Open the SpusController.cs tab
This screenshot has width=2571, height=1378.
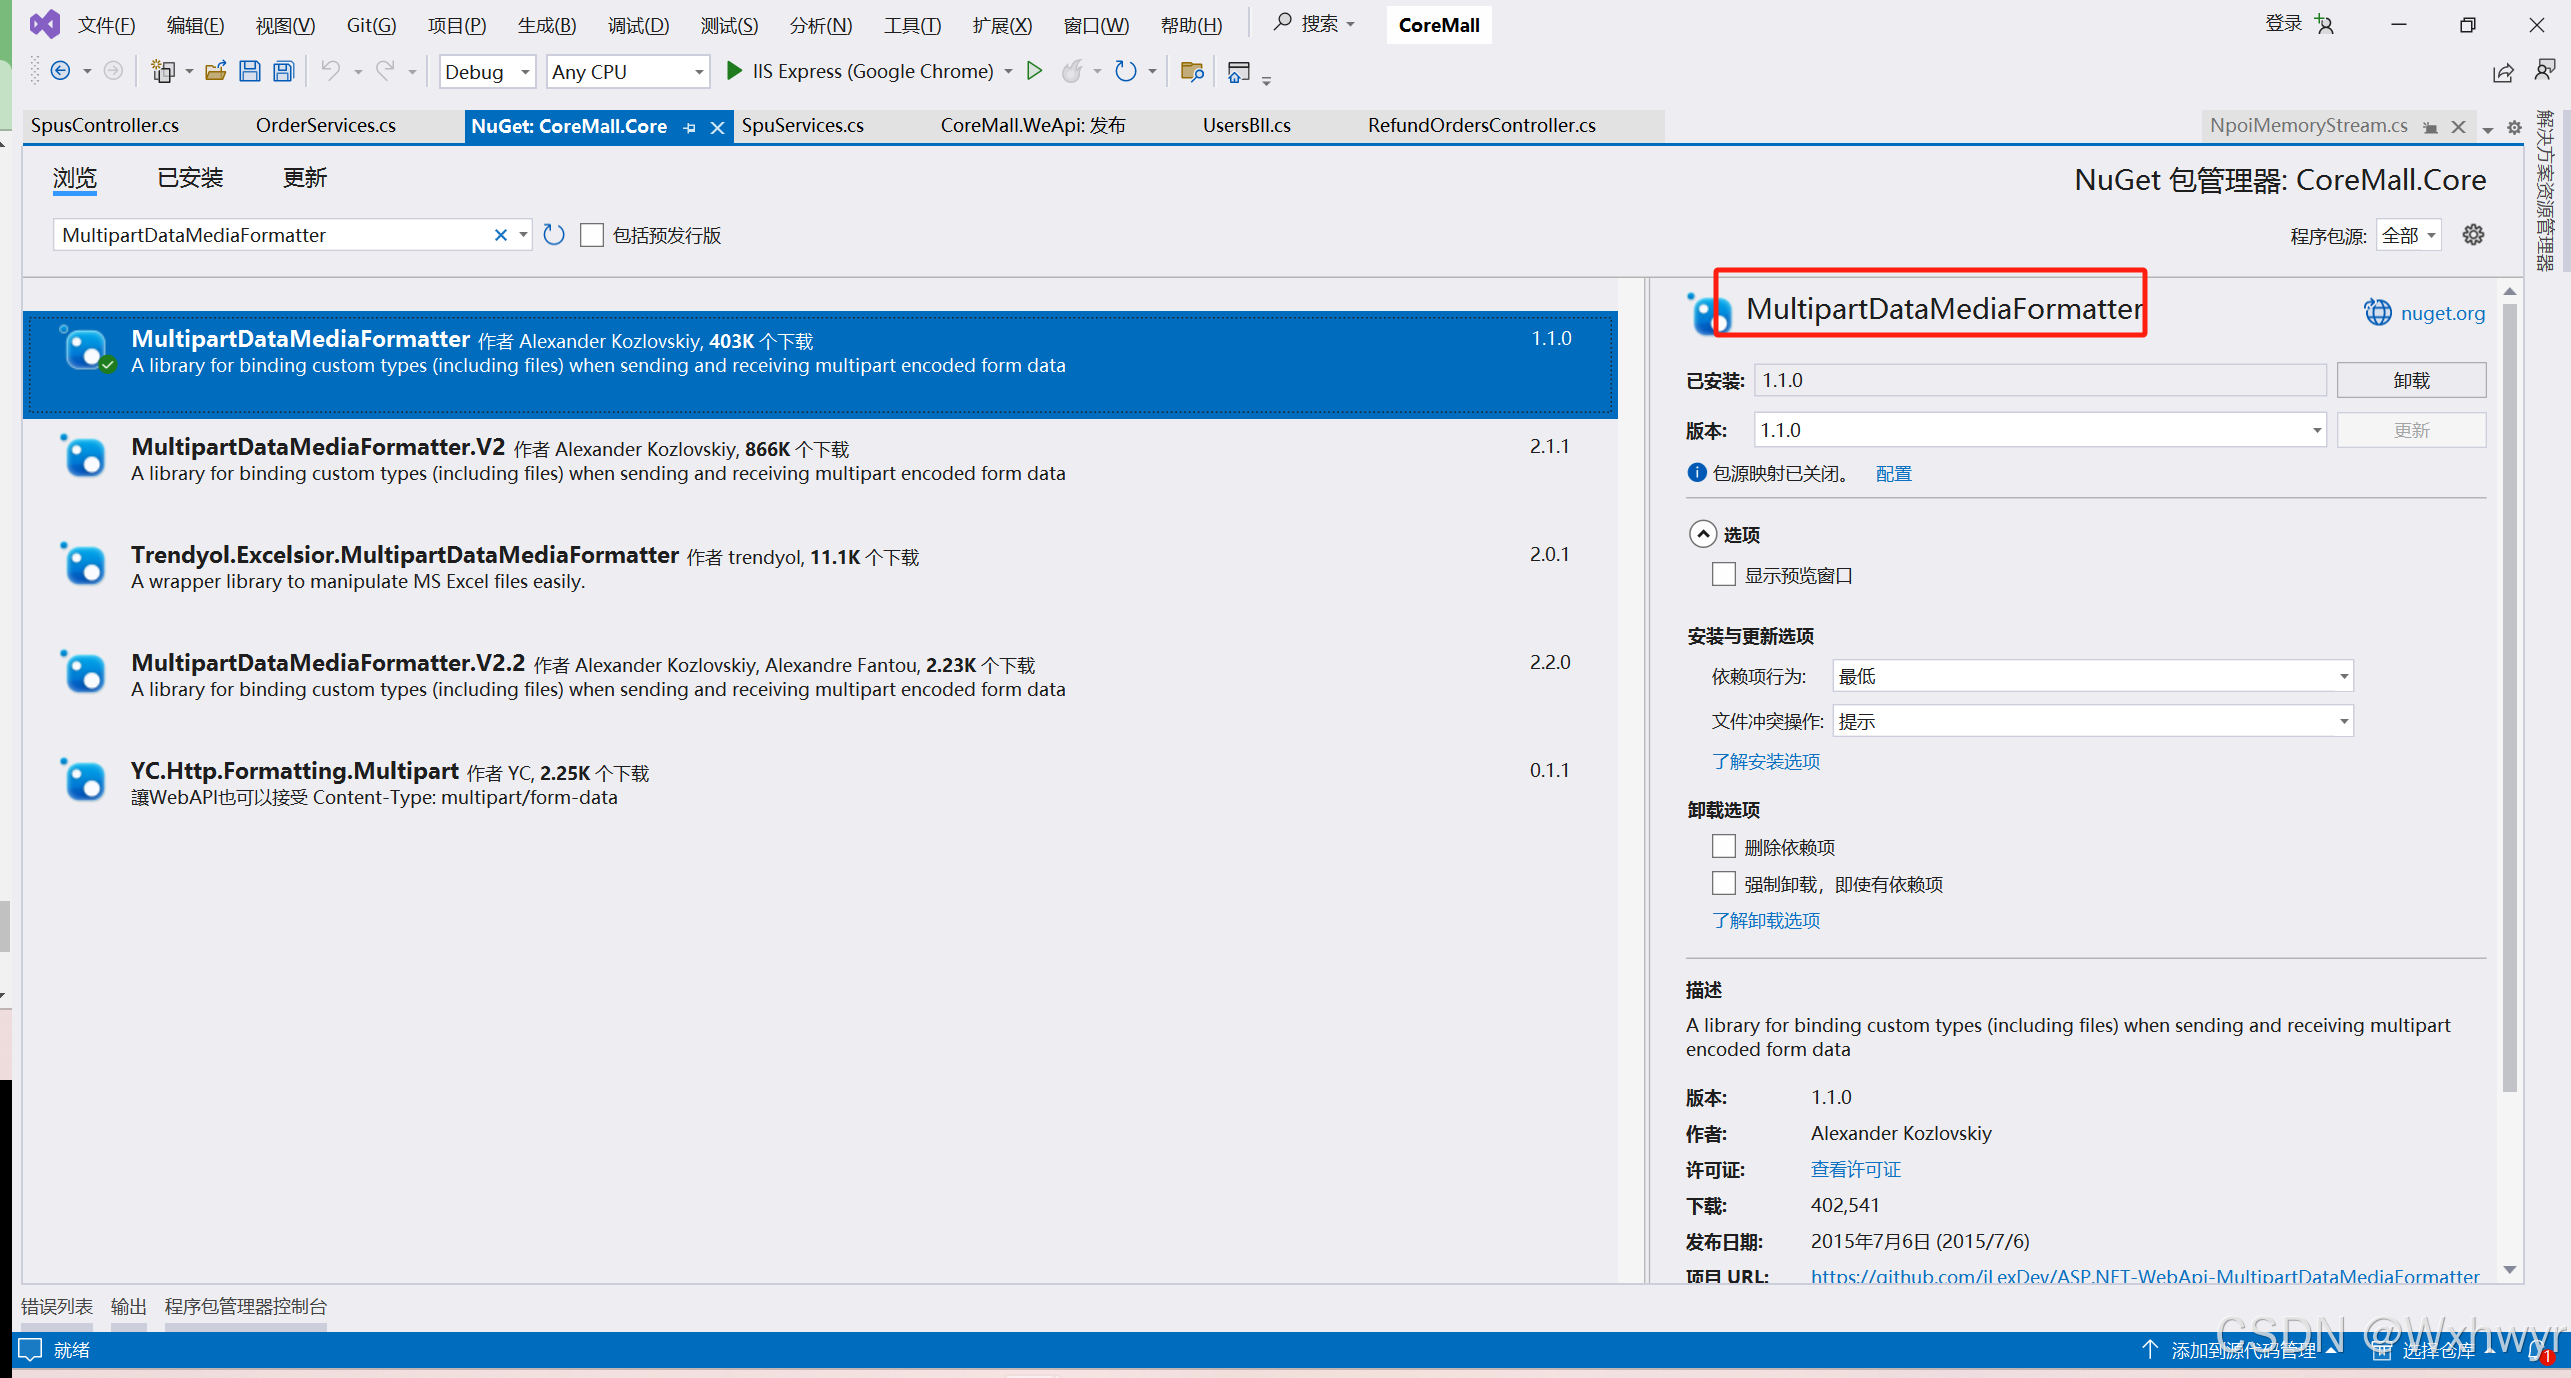click(x=104, y=125)
